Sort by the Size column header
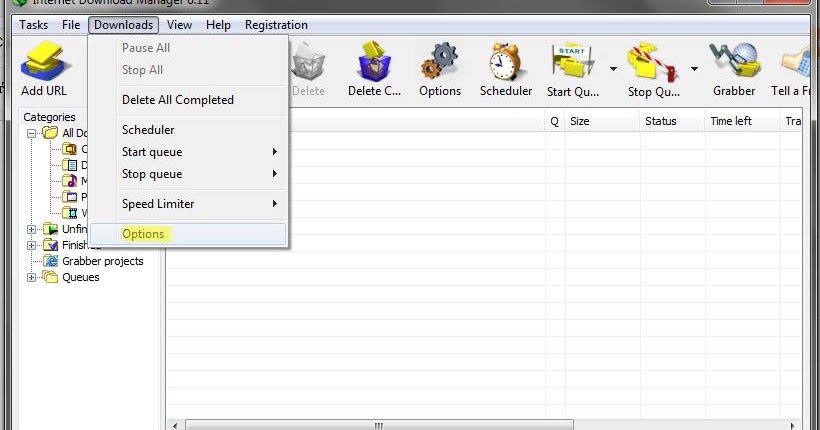This screenshot has width=820, height=430. pyautogui.click(x=602, y=121)
